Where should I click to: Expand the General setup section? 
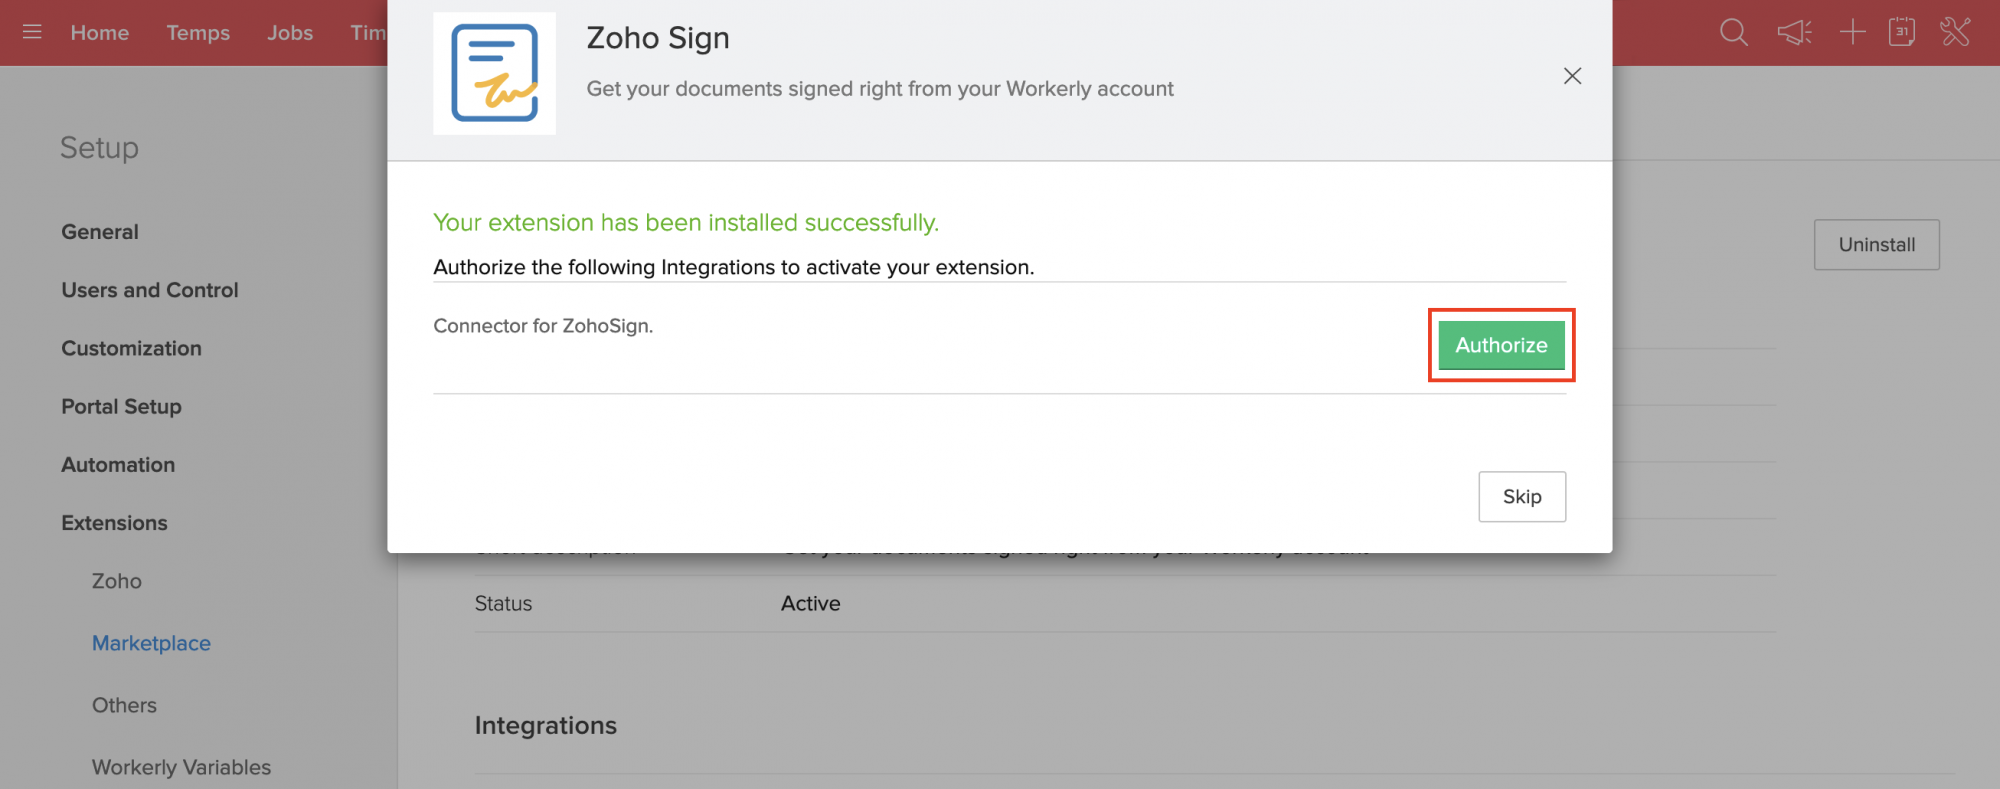[x=100, y=232]
